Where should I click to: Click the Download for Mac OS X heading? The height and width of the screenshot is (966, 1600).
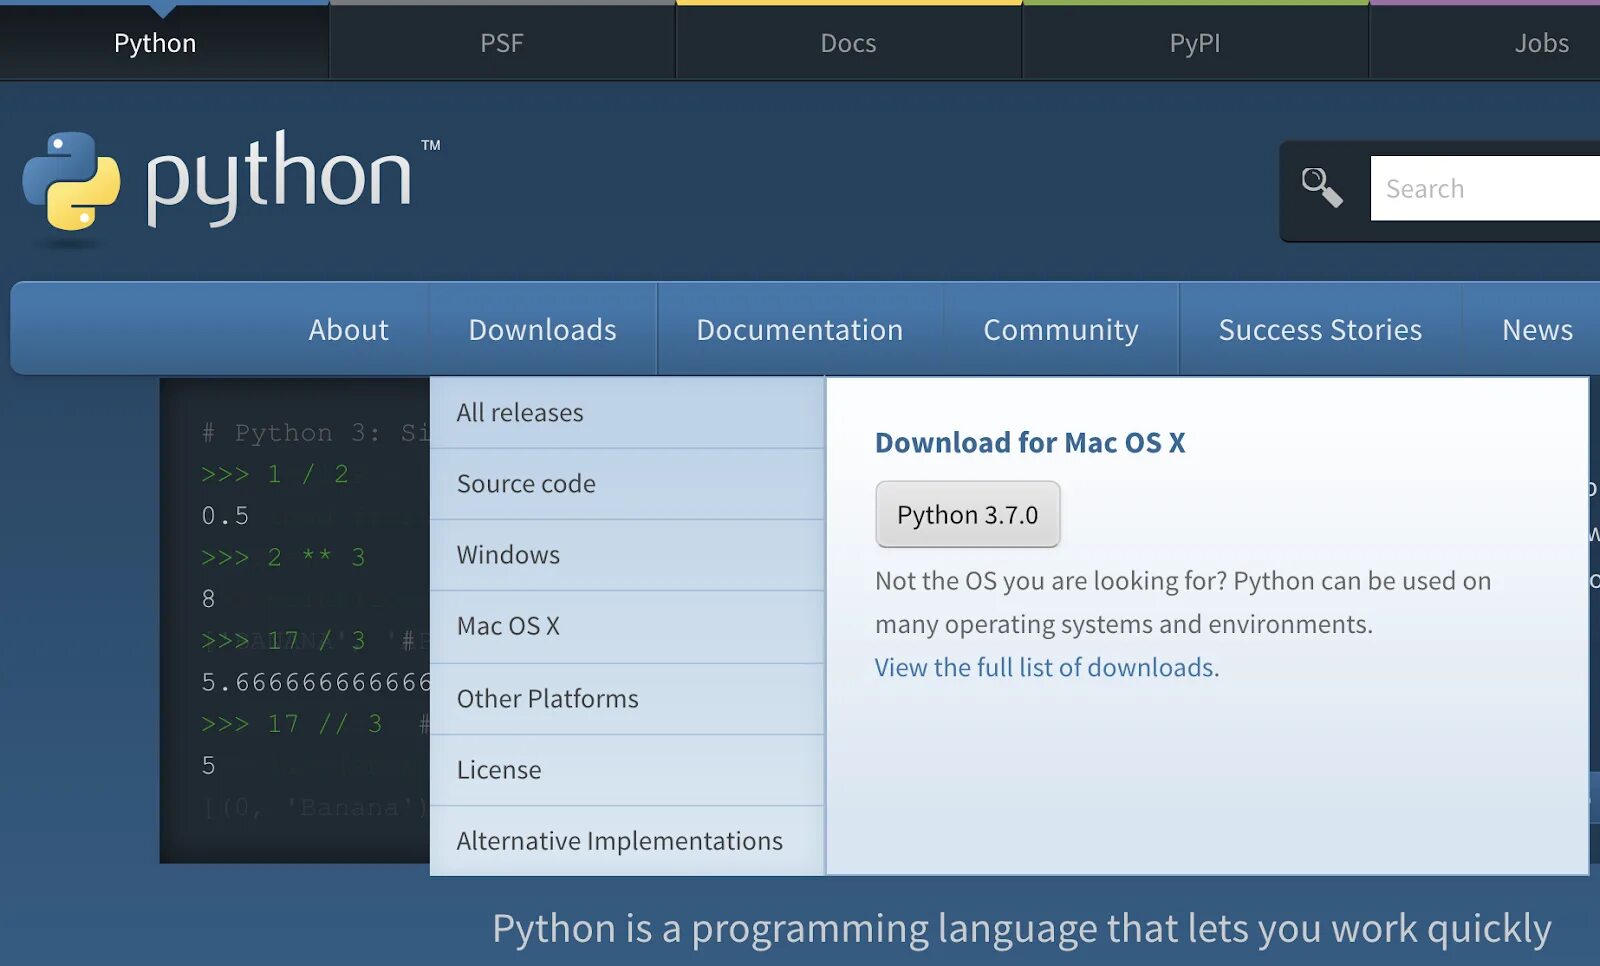(x=1030, y=442)
